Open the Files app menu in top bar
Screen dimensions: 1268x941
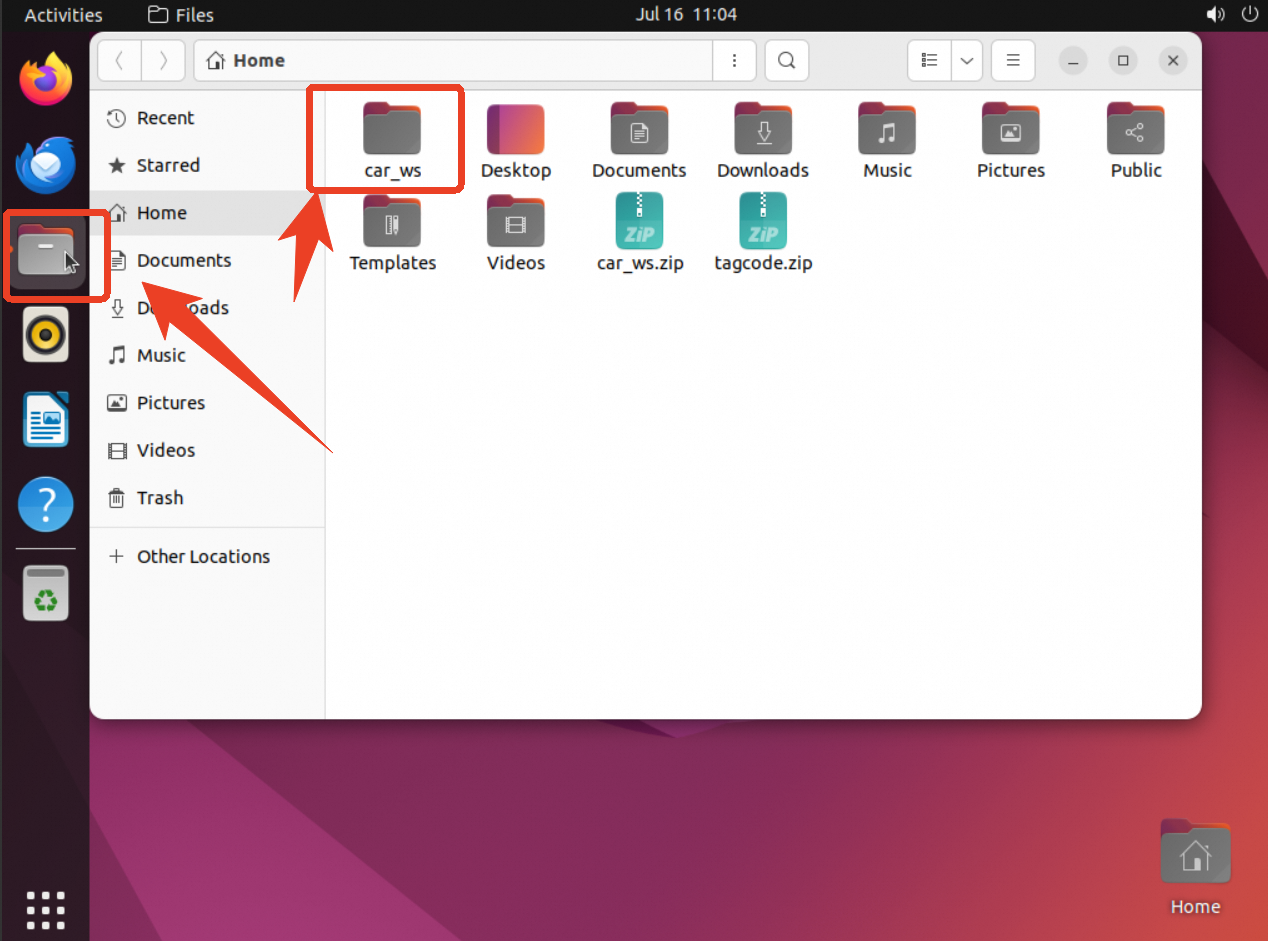click(181, 15)
